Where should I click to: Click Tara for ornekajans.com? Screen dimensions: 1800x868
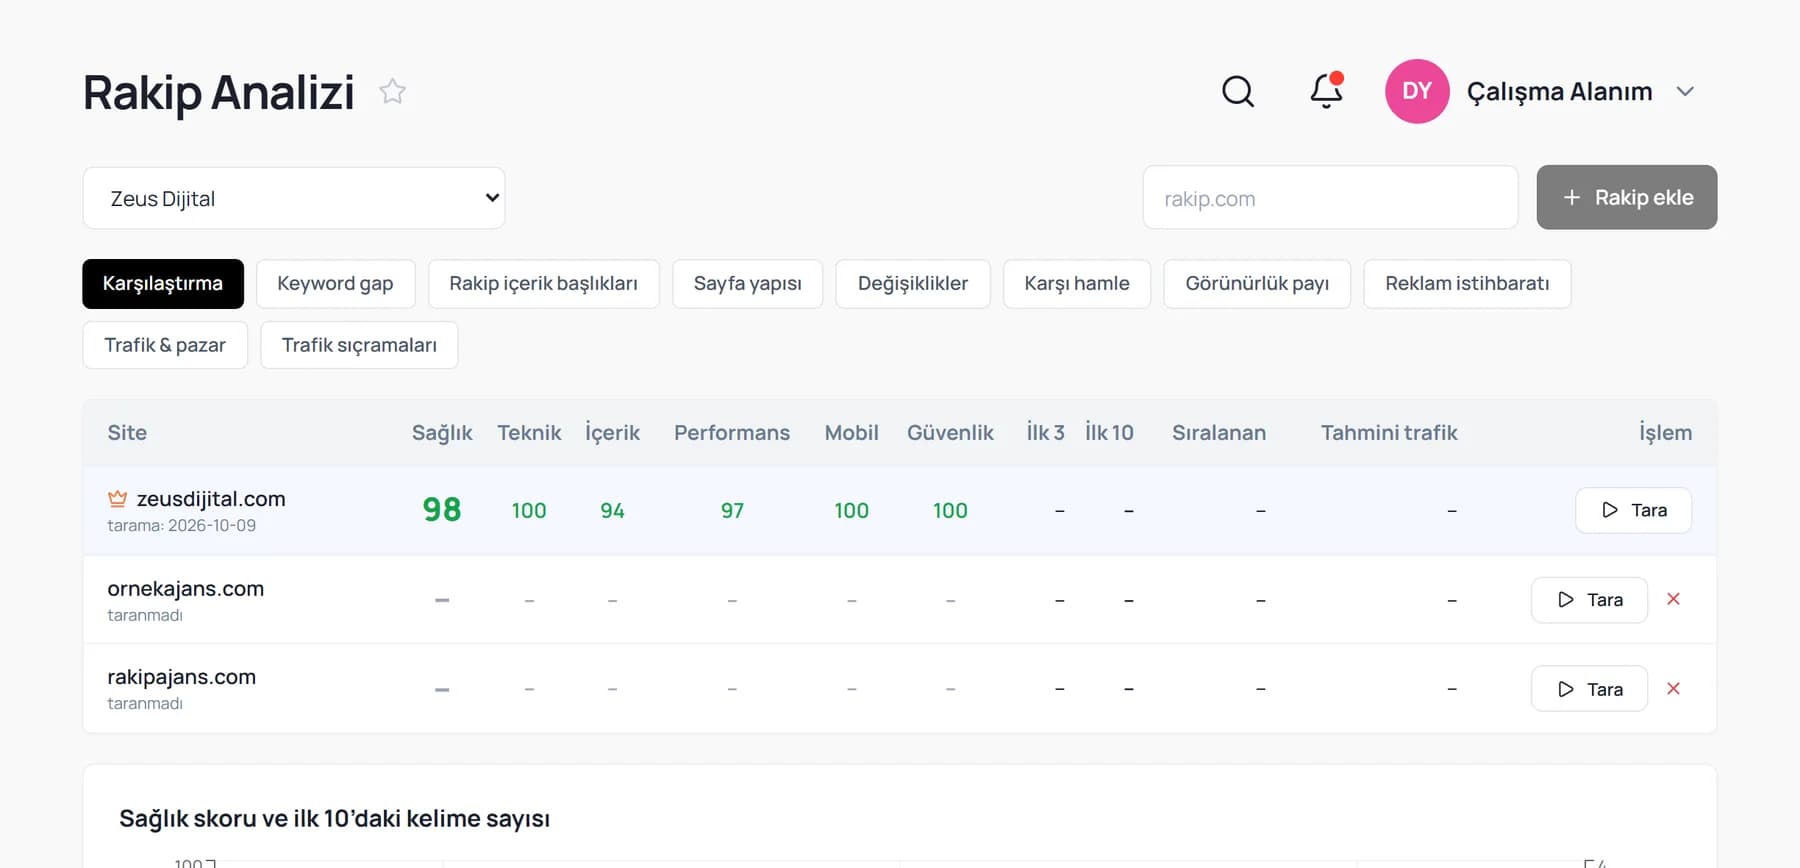click(1589, 600)
